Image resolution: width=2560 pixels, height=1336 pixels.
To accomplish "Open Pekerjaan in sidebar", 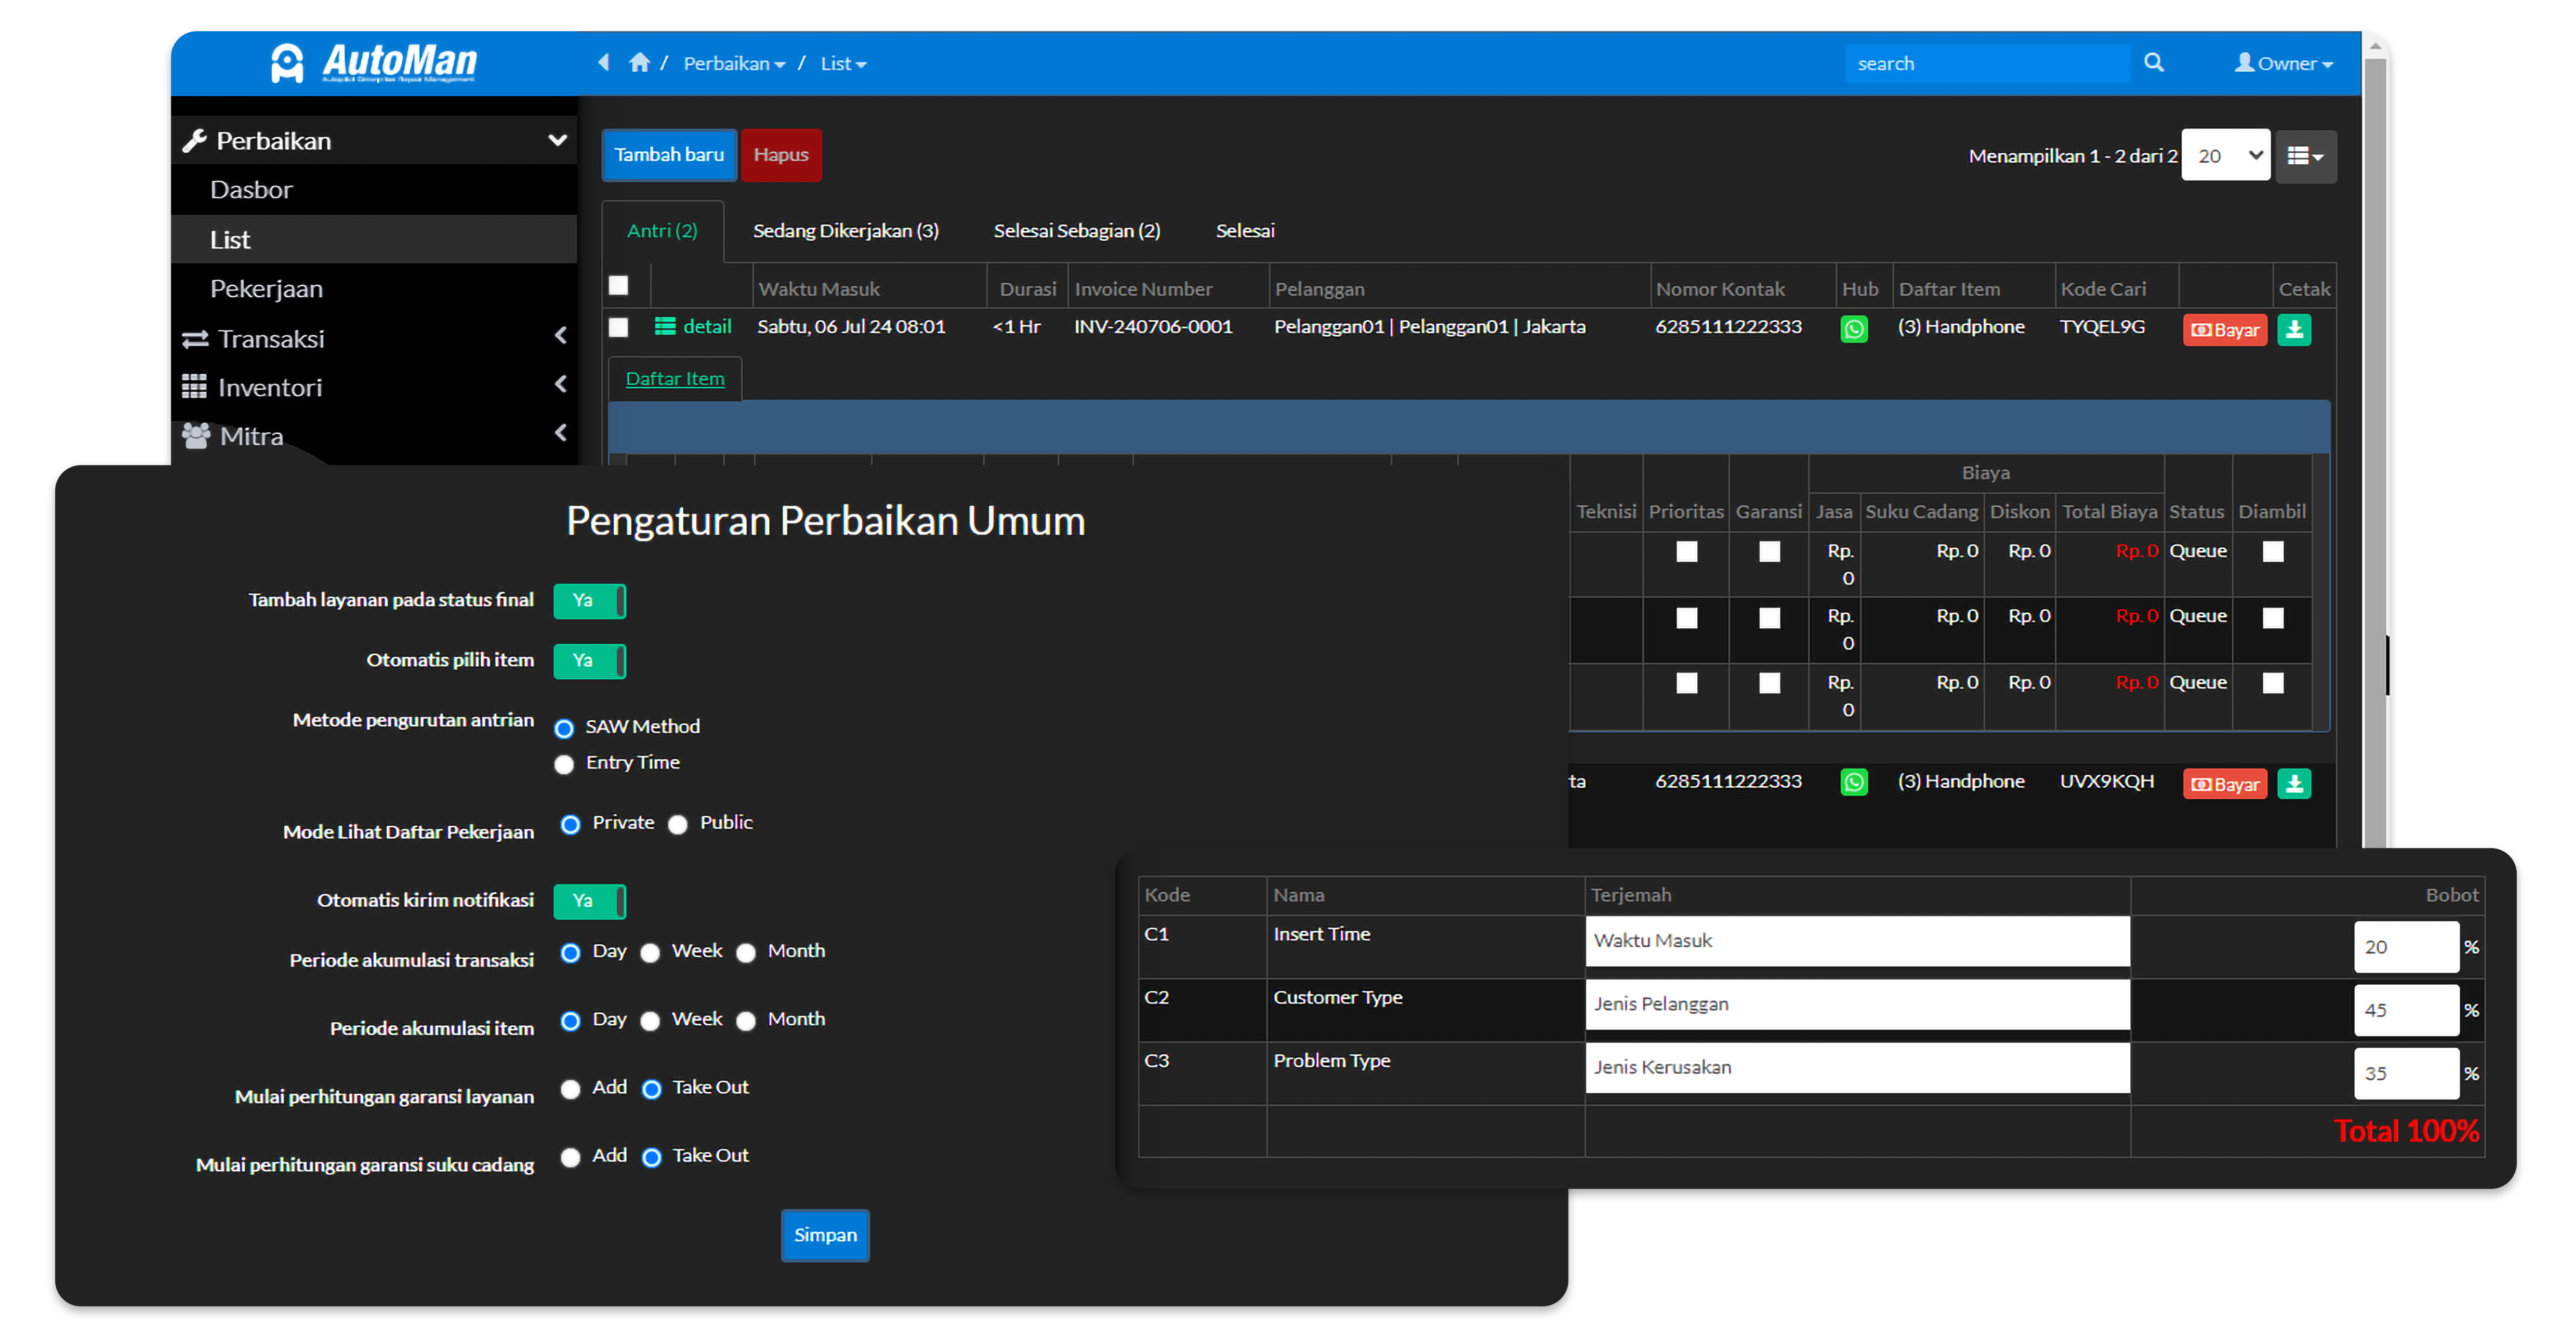I will [x=266, y=289].
